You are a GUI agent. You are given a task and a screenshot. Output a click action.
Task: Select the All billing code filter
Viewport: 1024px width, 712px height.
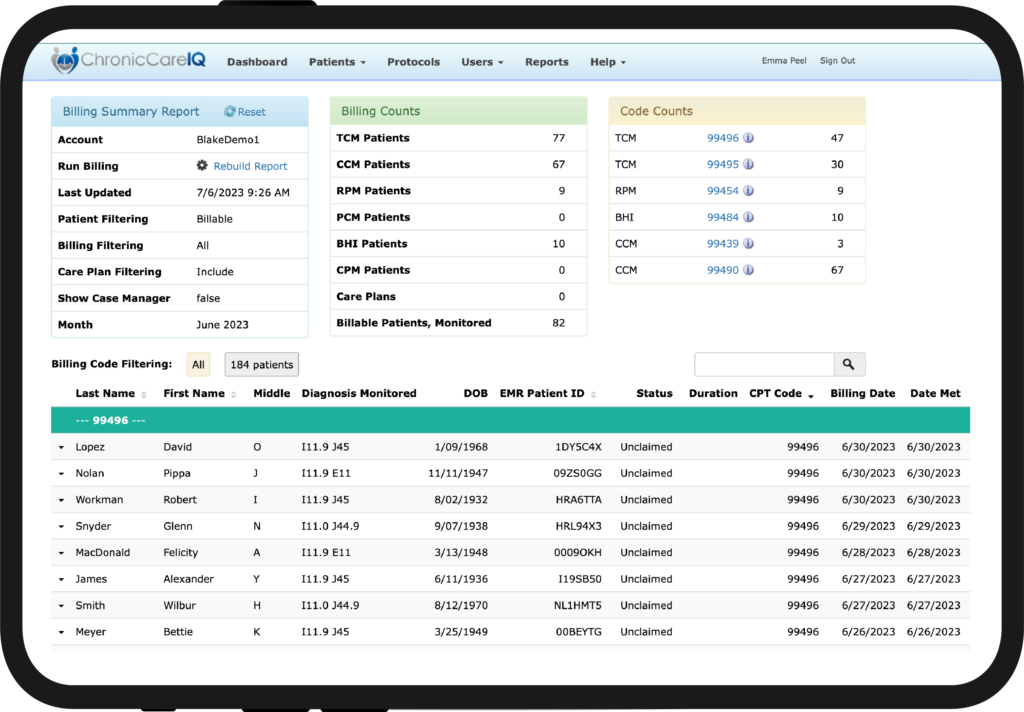[199, 364]
